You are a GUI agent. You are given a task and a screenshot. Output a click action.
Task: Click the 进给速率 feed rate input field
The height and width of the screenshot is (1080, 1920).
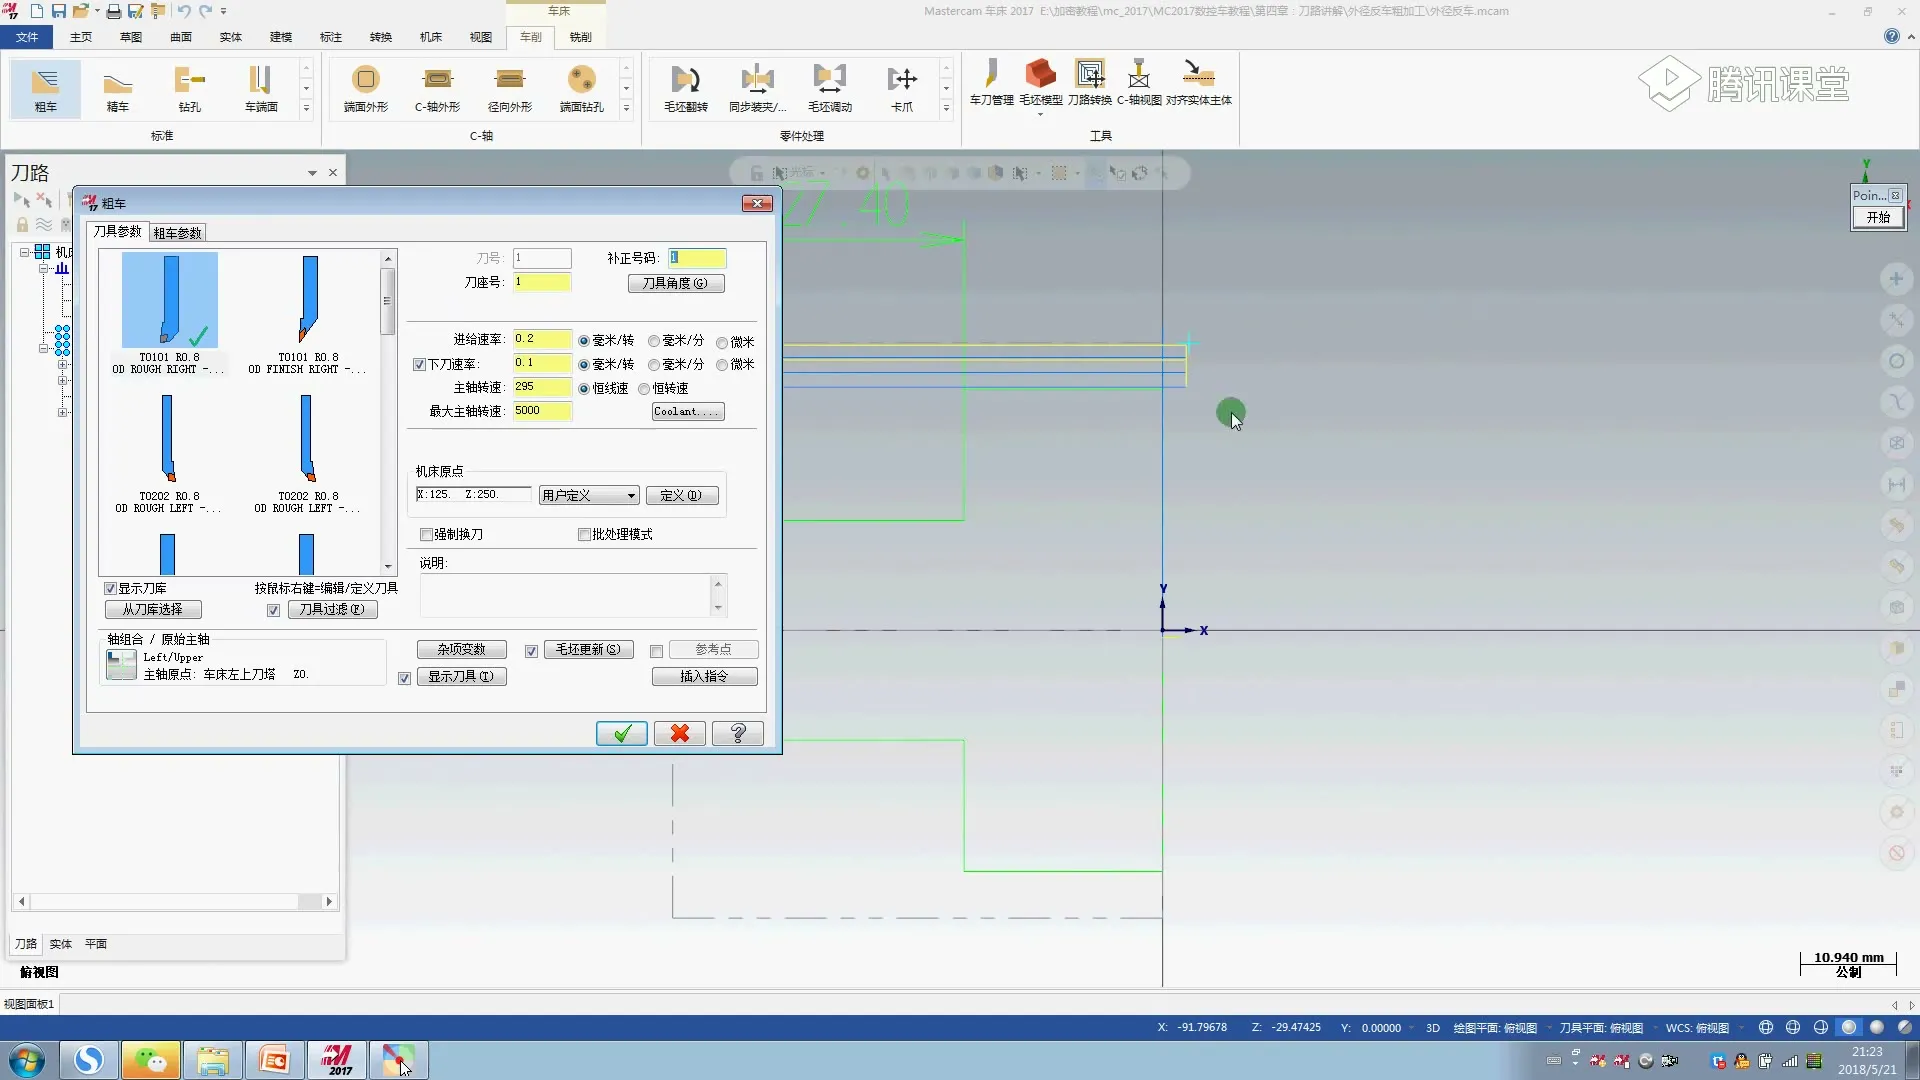pyautogui.click(x=541, y=340)
